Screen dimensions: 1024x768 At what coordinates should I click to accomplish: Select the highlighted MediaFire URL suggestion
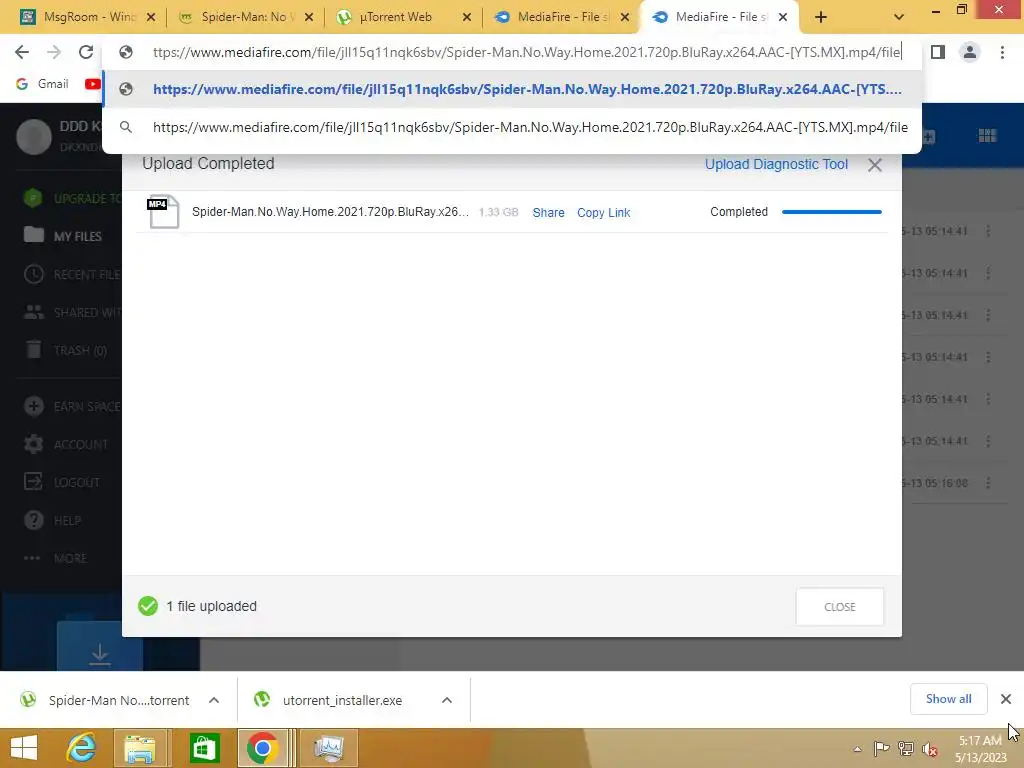click(x=513, y=89)
